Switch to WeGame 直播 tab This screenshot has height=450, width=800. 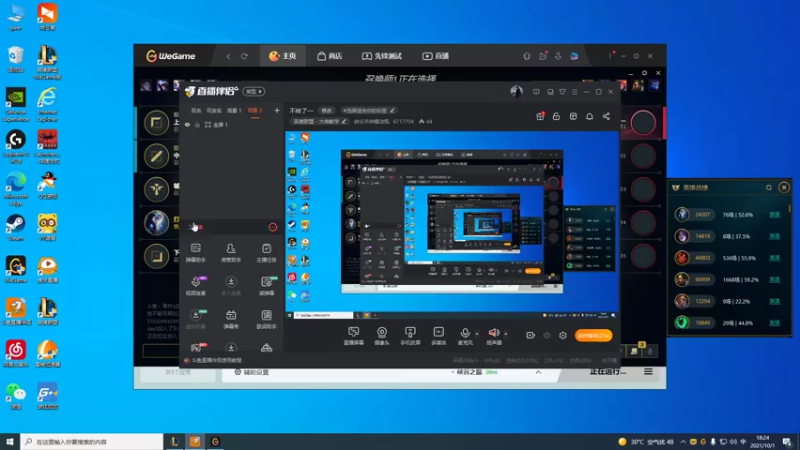[436, 56]
